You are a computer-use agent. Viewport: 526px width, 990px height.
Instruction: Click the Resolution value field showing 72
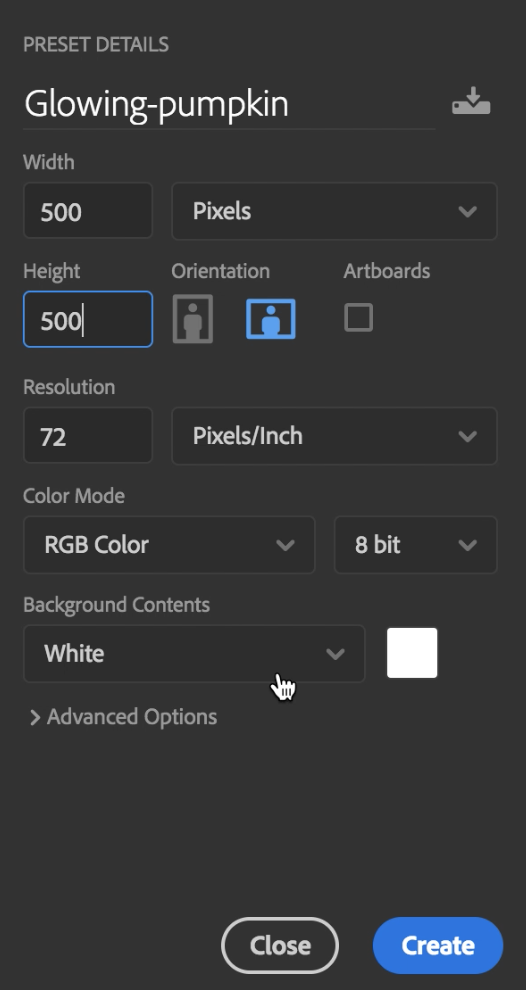tap(88, 436)
